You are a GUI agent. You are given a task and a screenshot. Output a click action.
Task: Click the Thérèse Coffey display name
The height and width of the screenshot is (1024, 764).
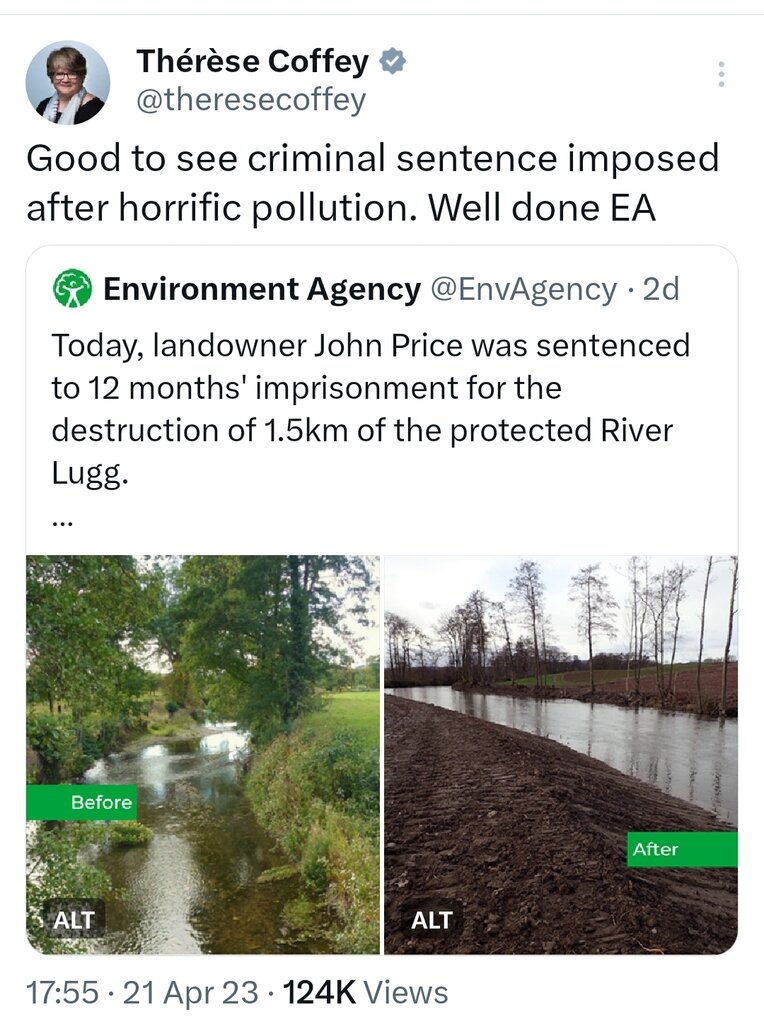pos(253,62)
